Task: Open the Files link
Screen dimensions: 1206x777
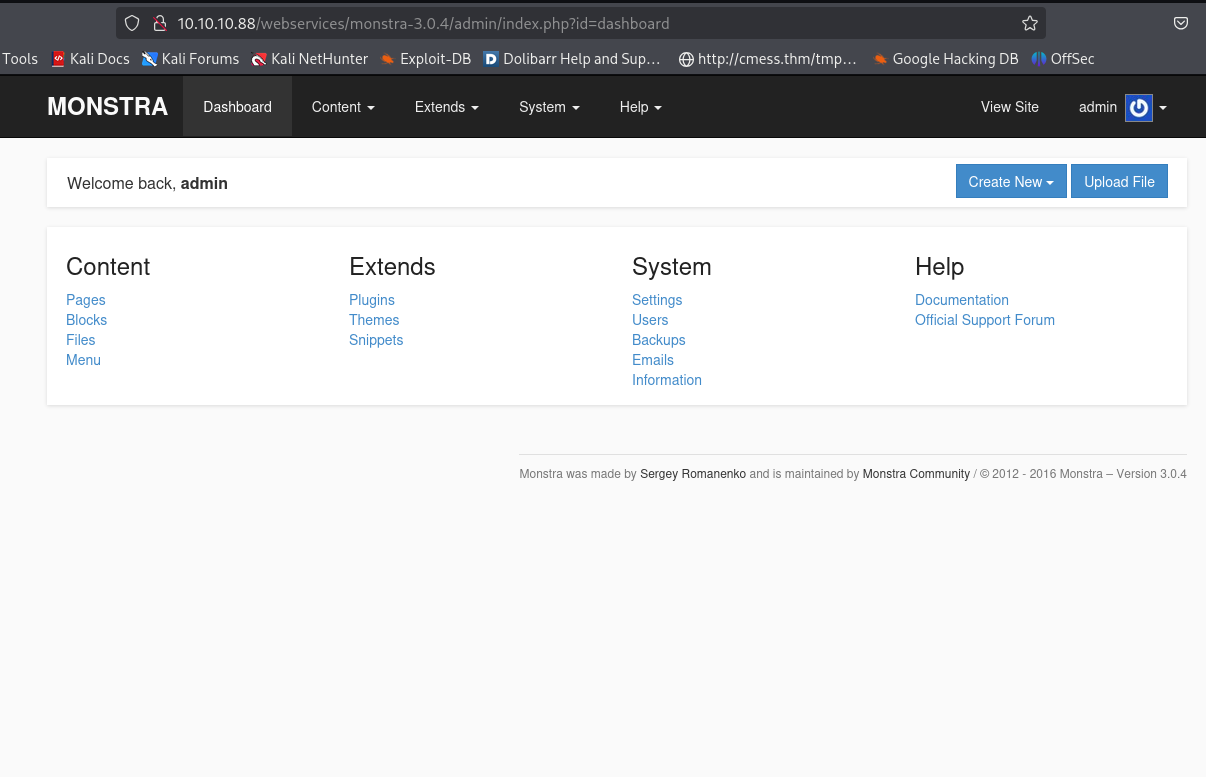Action: pos(81,340)
